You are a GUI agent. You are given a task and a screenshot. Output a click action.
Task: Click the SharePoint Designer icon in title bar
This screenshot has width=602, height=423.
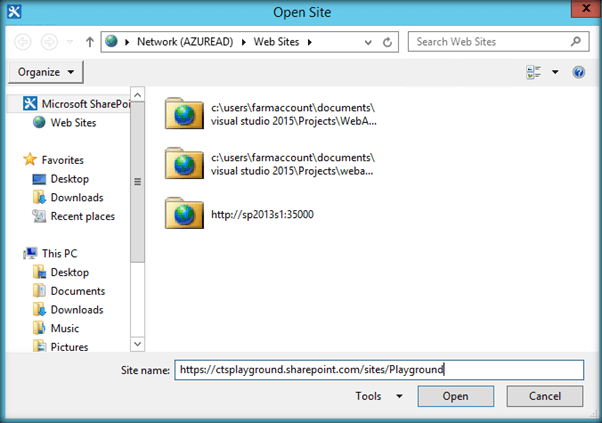(x=14, y=12)
